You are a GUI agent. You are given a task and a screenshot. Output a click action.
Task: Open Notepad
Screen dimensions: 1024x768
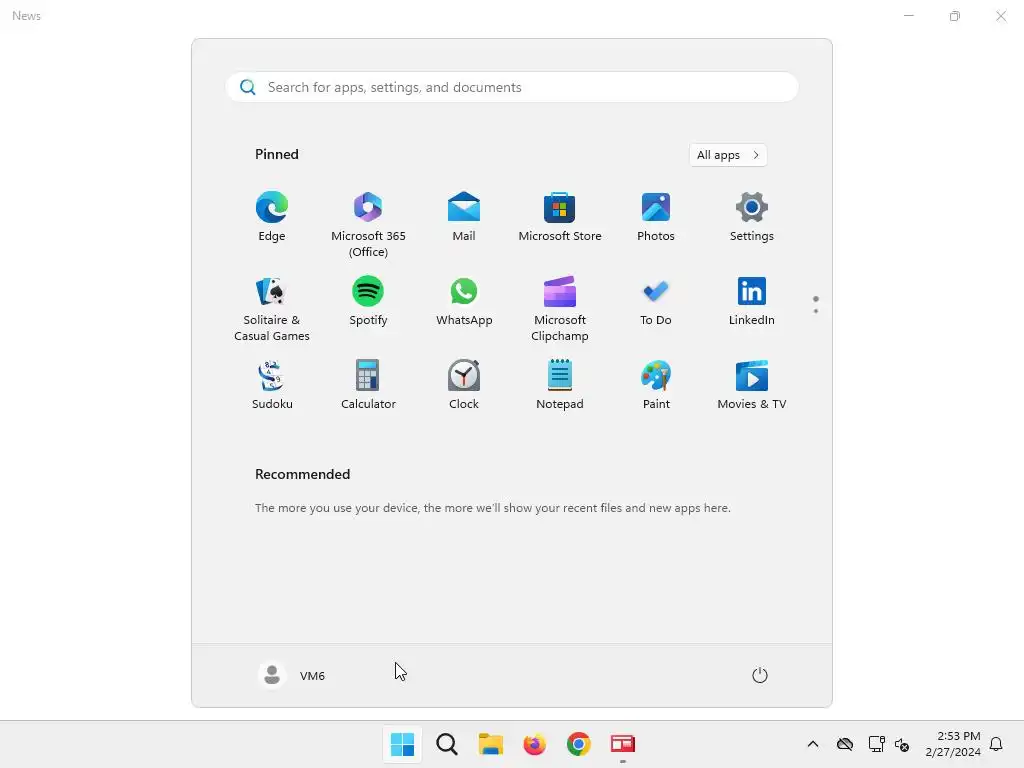(560, 385)
